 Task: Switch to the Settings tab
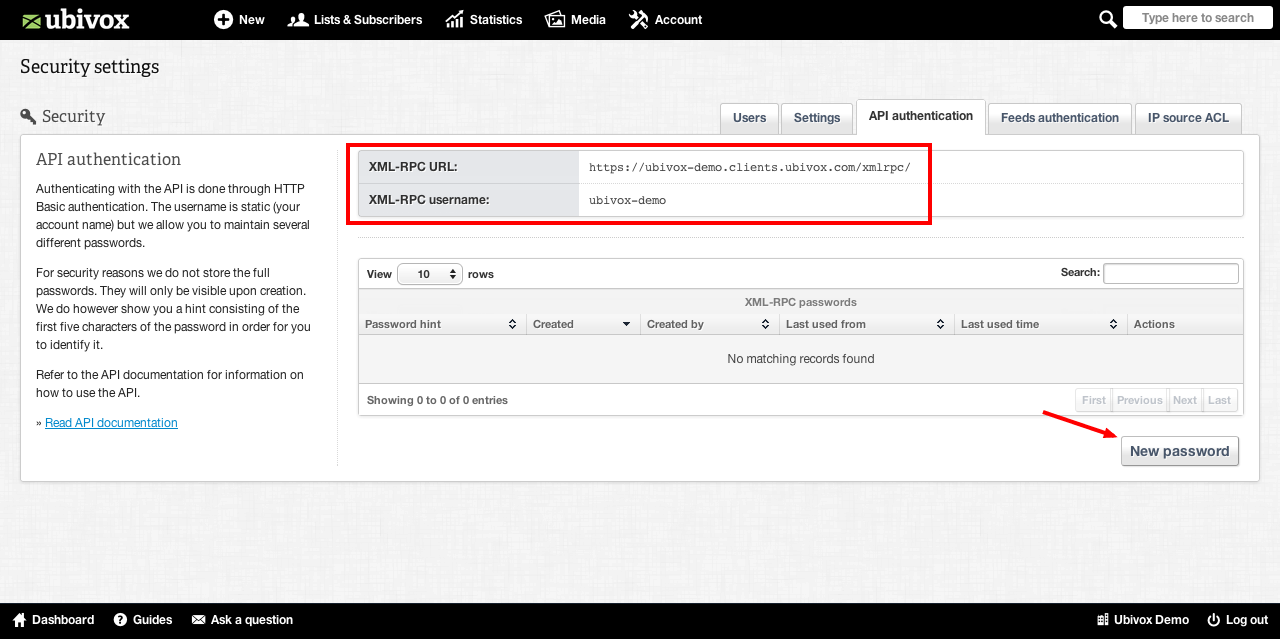click(817, 118)
